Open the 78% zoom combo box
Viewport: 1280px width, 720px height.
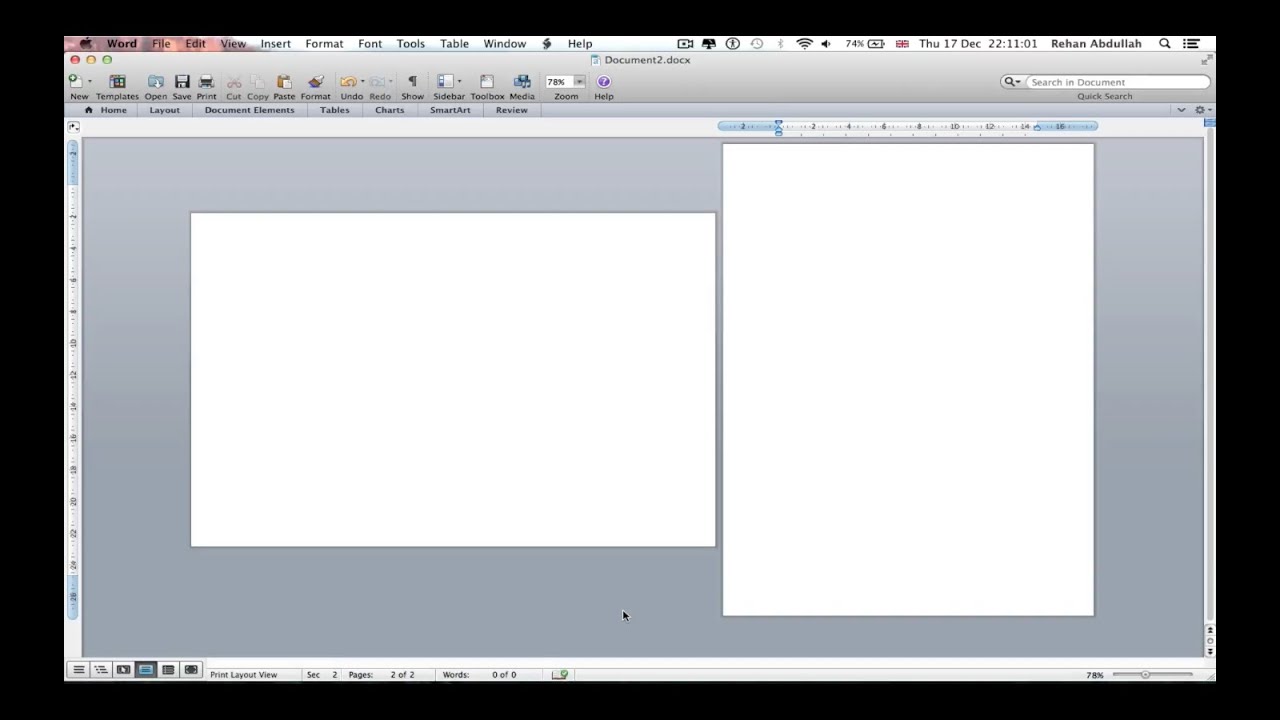point(565,82)
